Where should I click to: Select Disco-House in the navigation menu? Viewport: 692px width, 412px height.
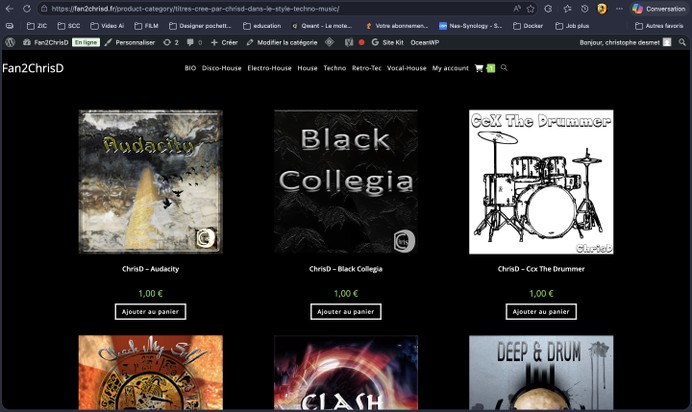222,68
